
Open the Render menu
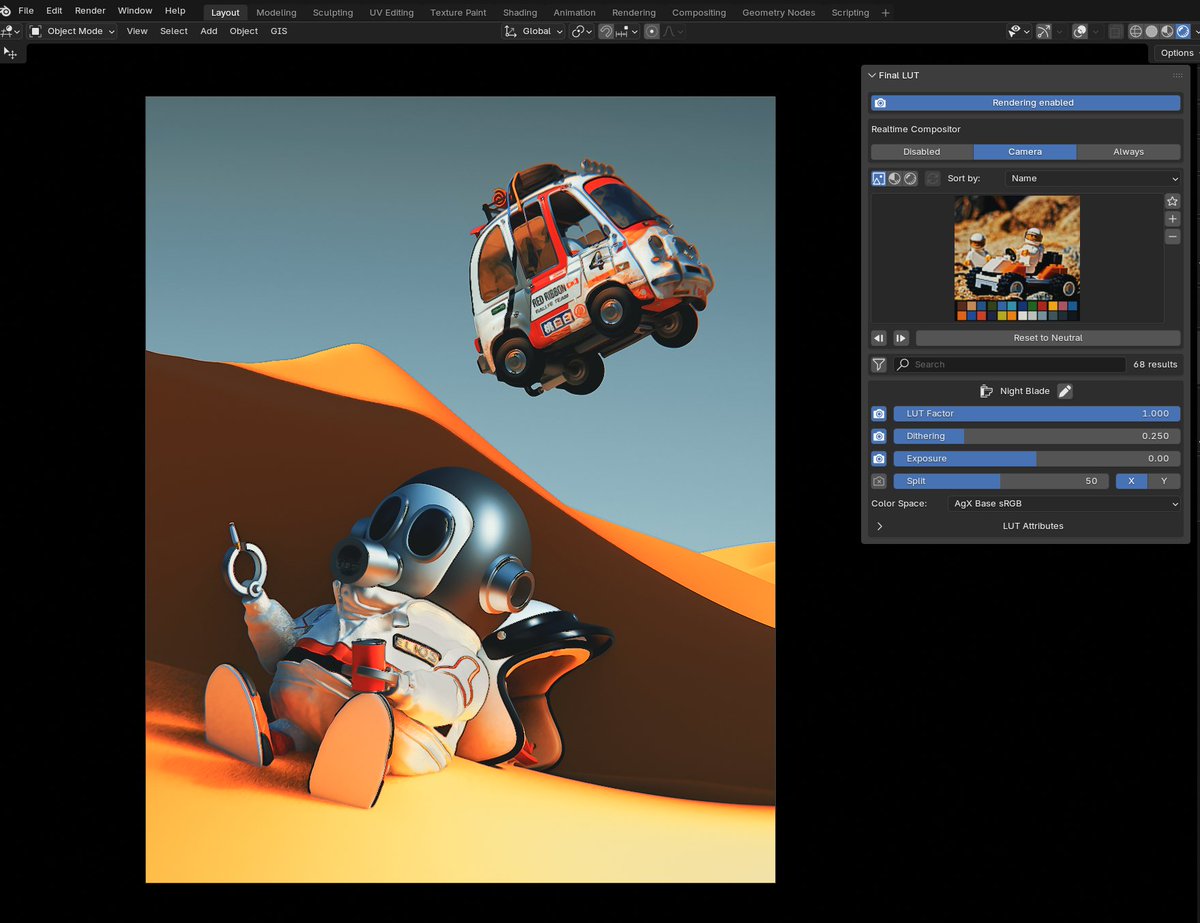[90, 11]
